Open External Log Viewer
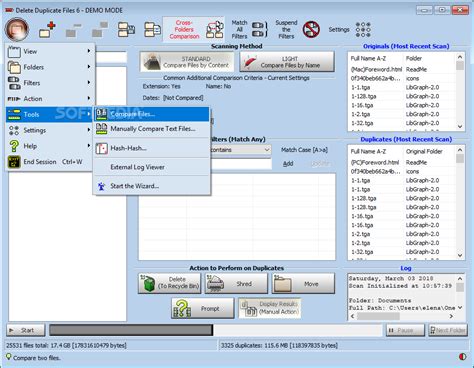 (152, 167)
